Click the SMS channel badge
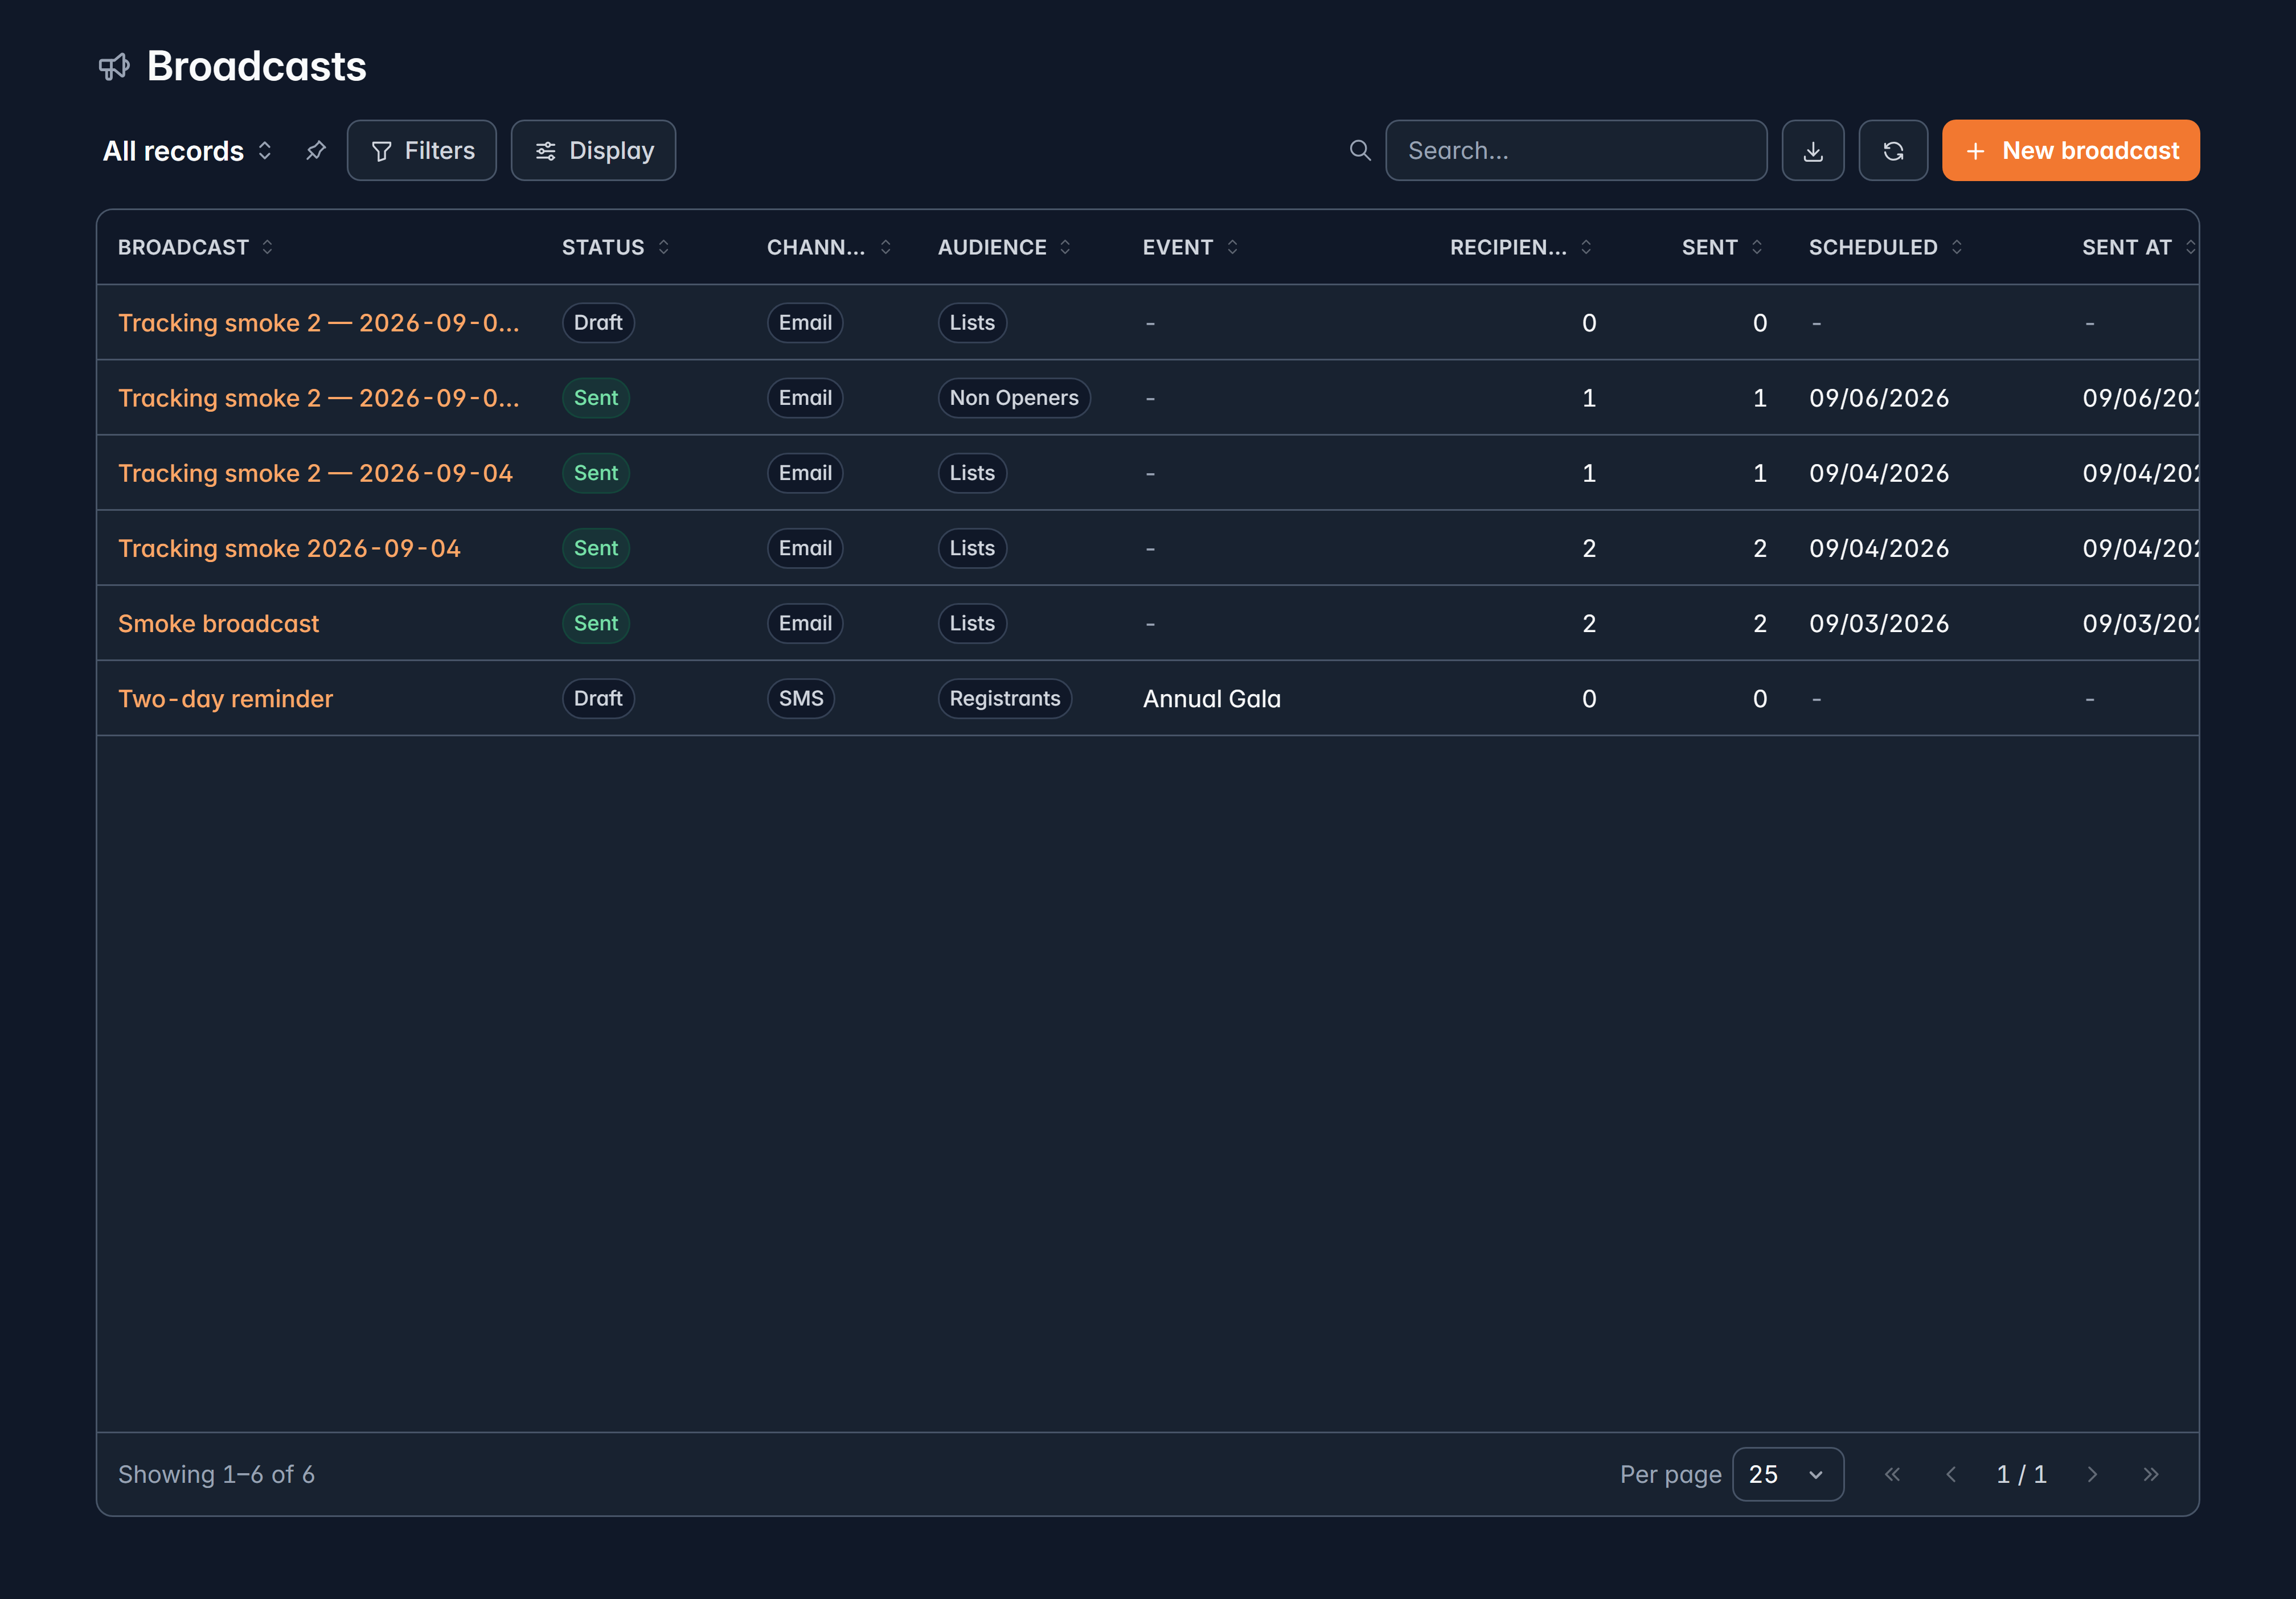This screenshot has width=2296, height=1599. 801,698
